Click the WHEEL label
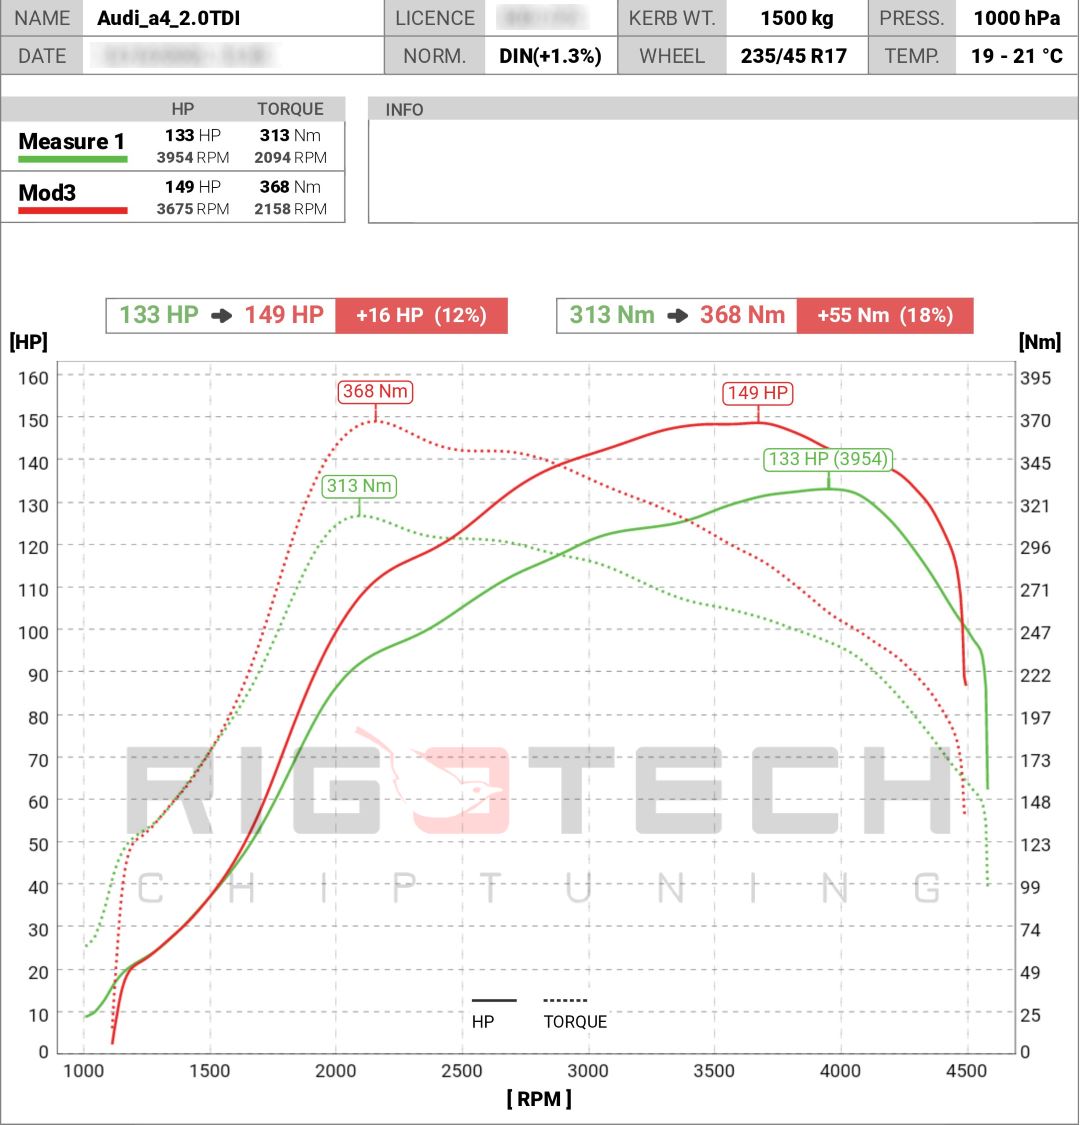The image size is (1080, 1125). (672, 56)
